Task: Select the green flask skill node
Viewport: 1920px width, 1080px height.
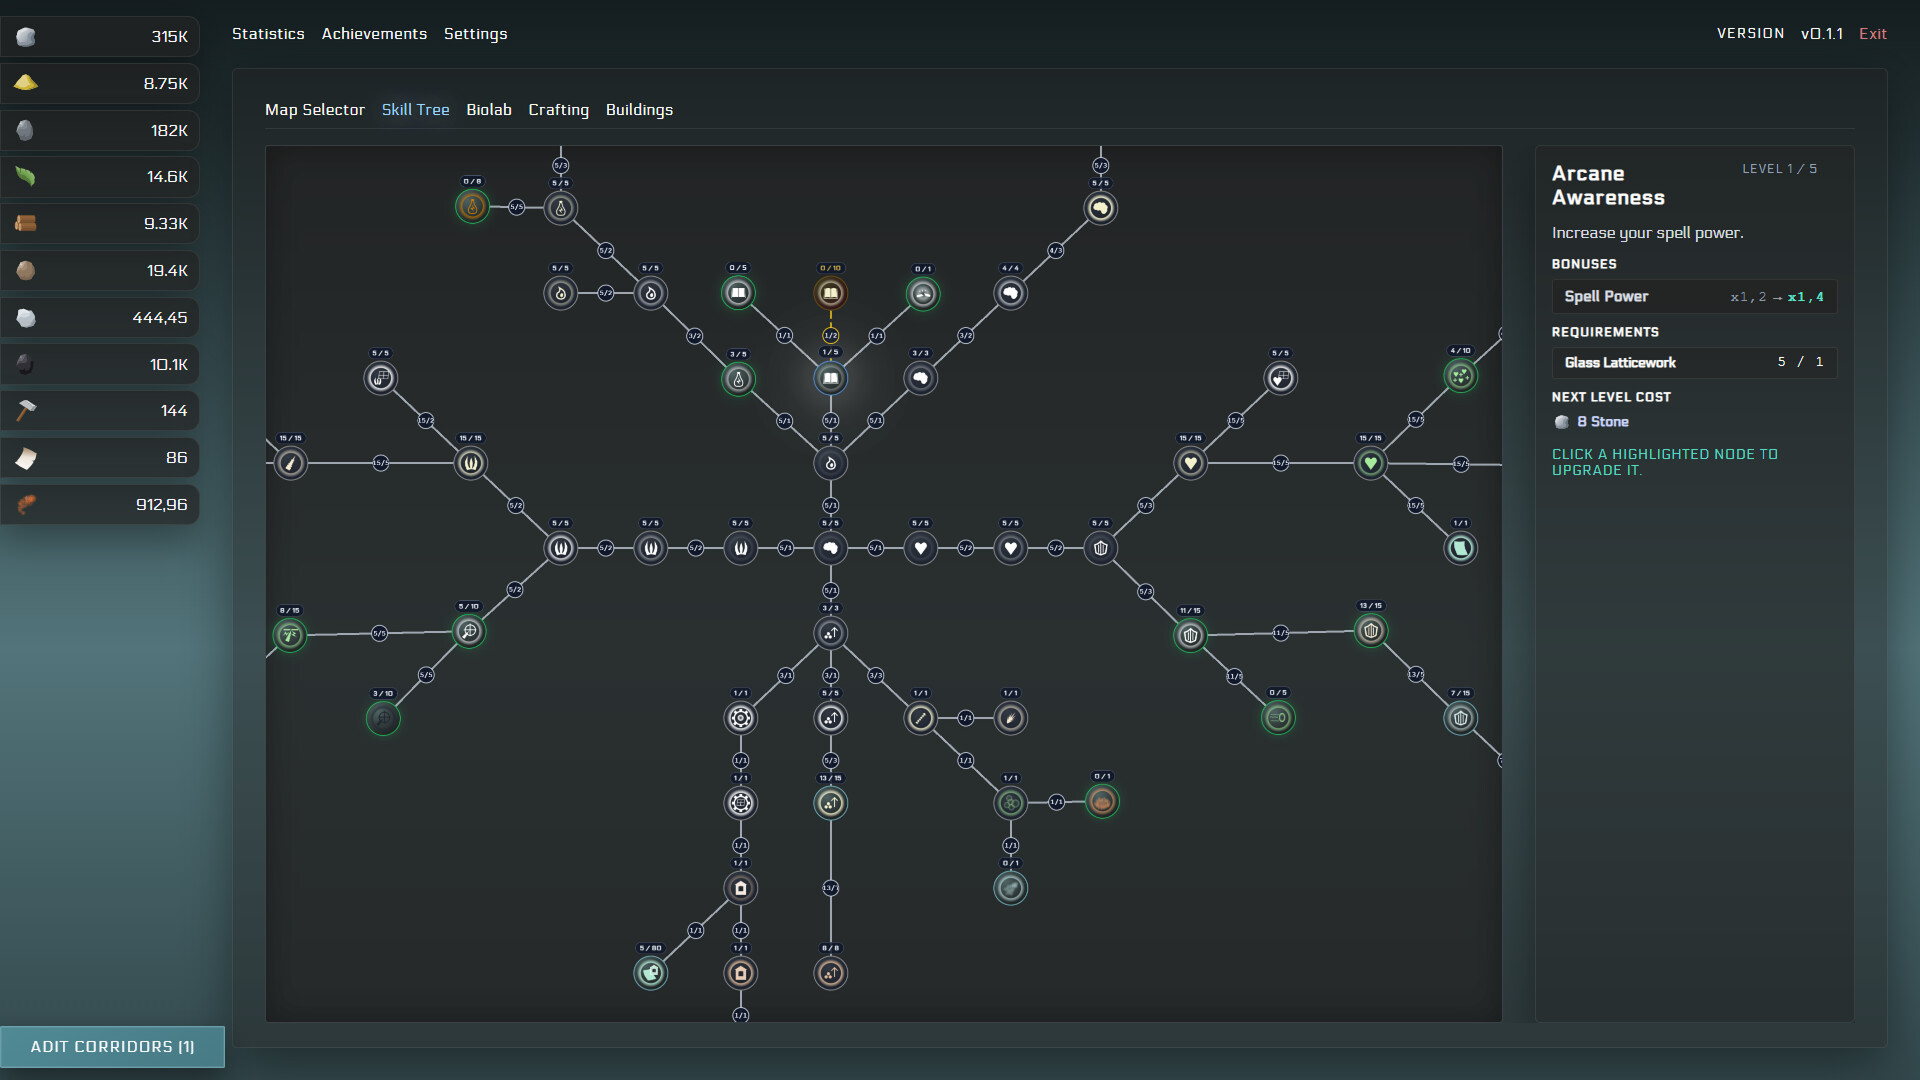Action: (x=740, y=378)
